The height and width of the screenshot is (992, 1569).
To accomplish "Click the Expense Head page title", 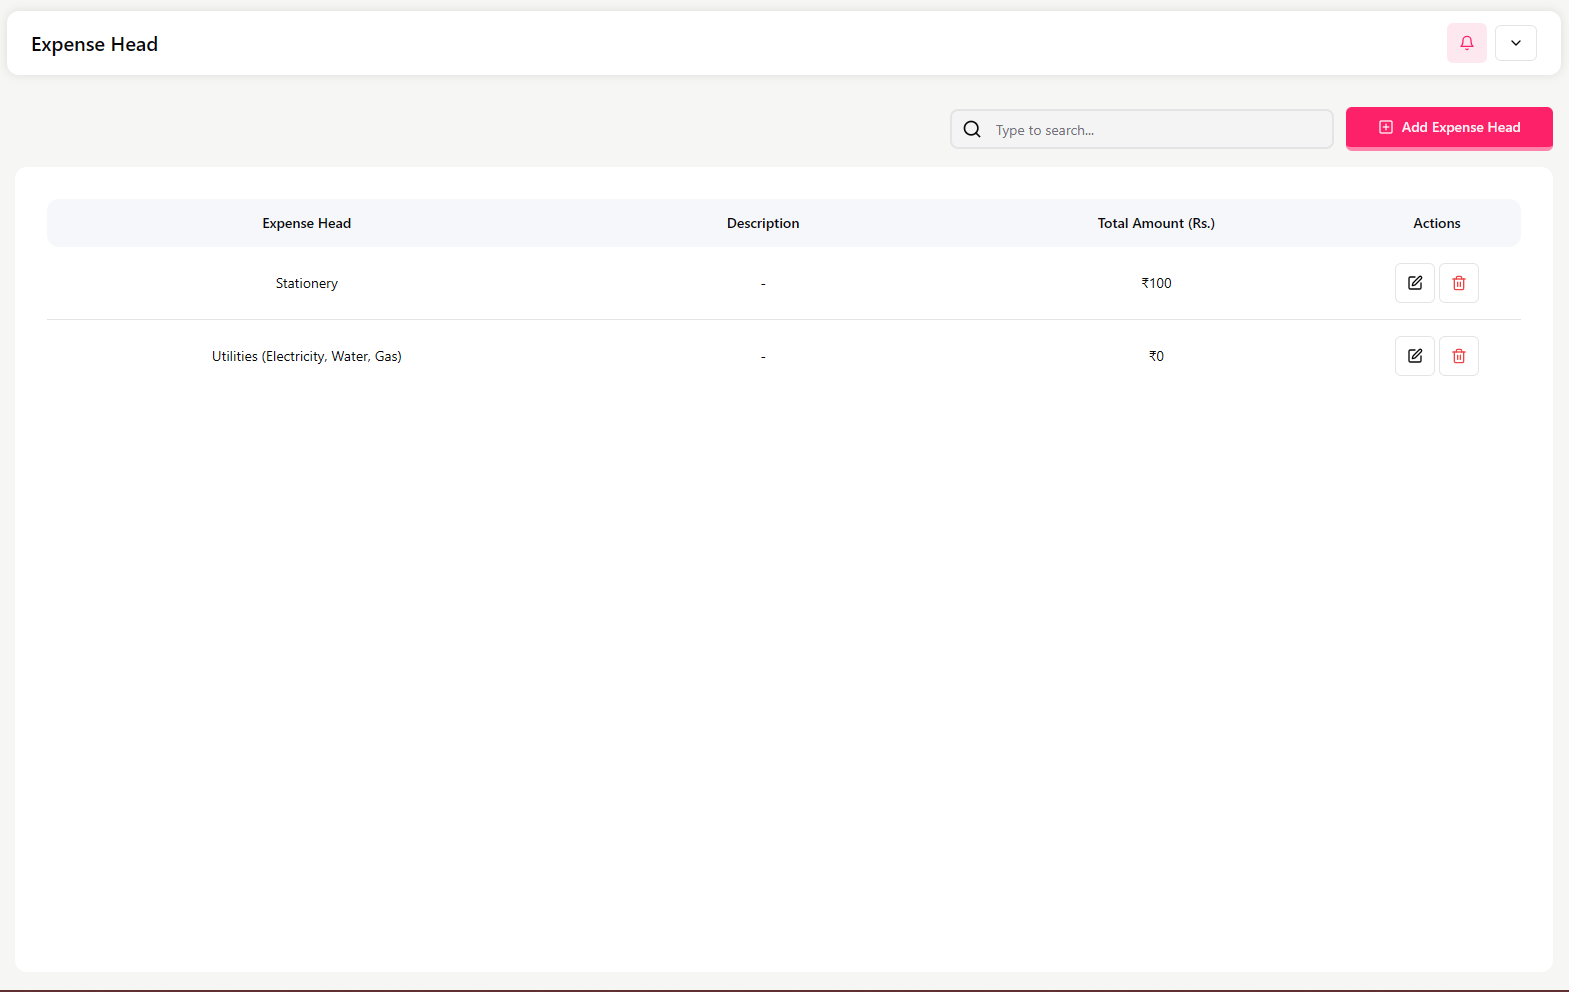I will point(94,44).
